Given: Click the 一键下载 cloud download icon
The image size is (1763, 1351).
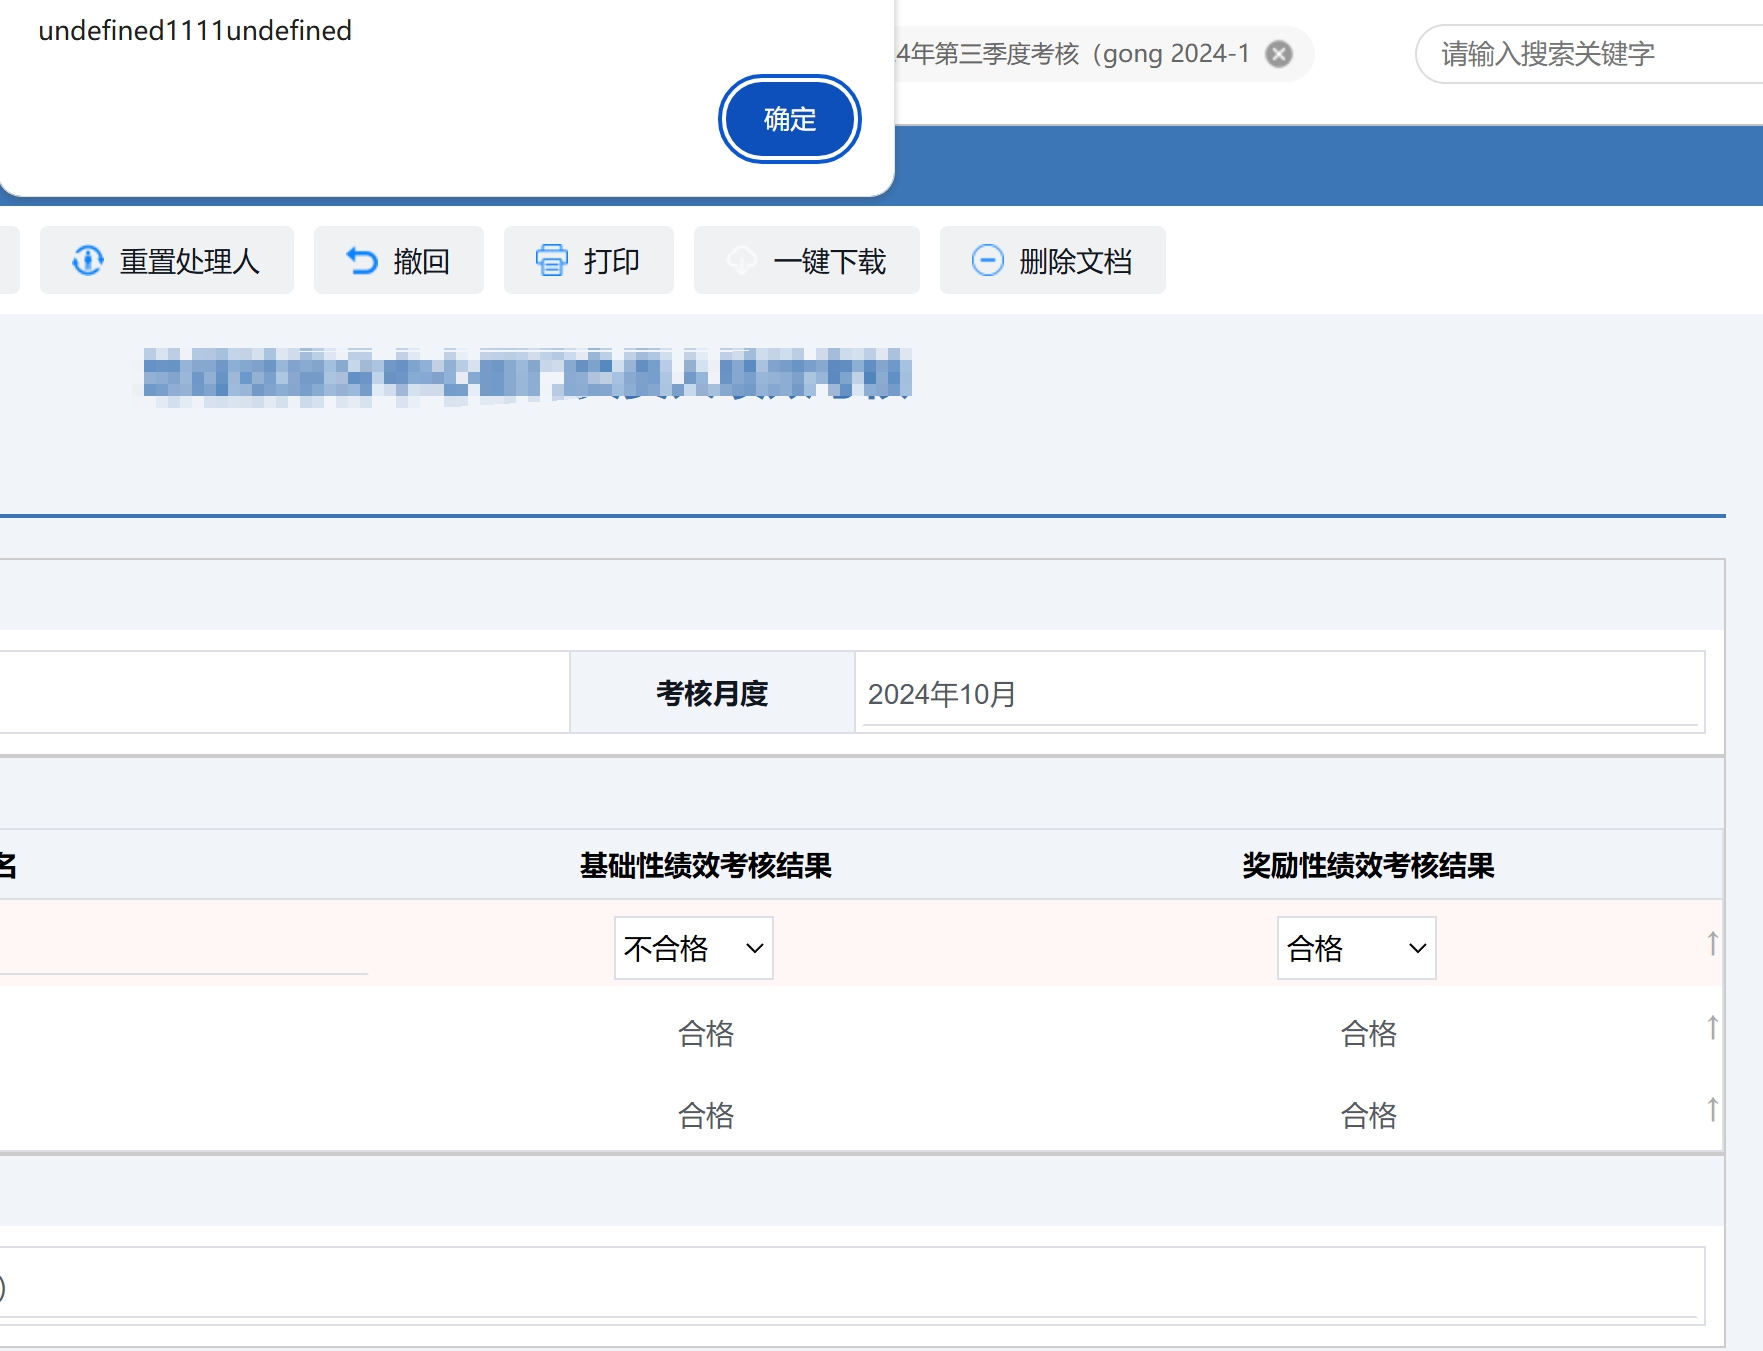Looking at the screenshot, I should (x=741, y=261).
